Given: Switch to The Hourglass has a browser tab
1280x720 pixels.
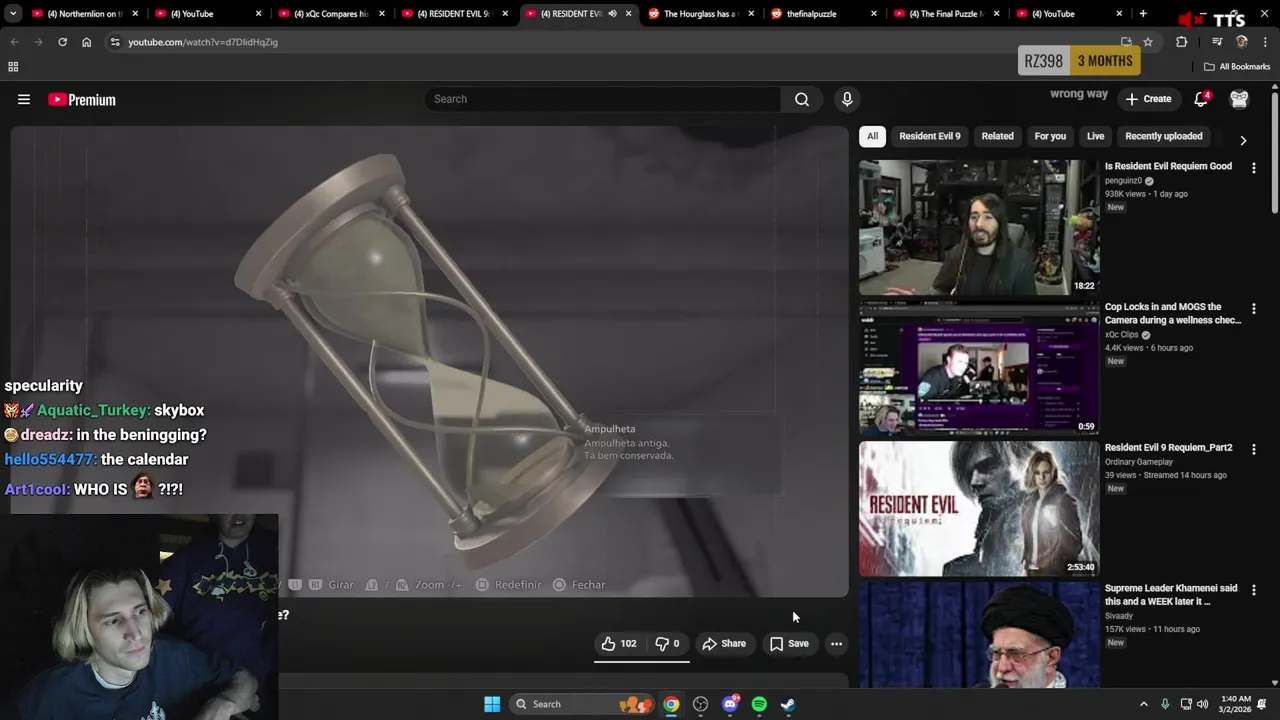Looking at the screenshot, I should 702,14.
